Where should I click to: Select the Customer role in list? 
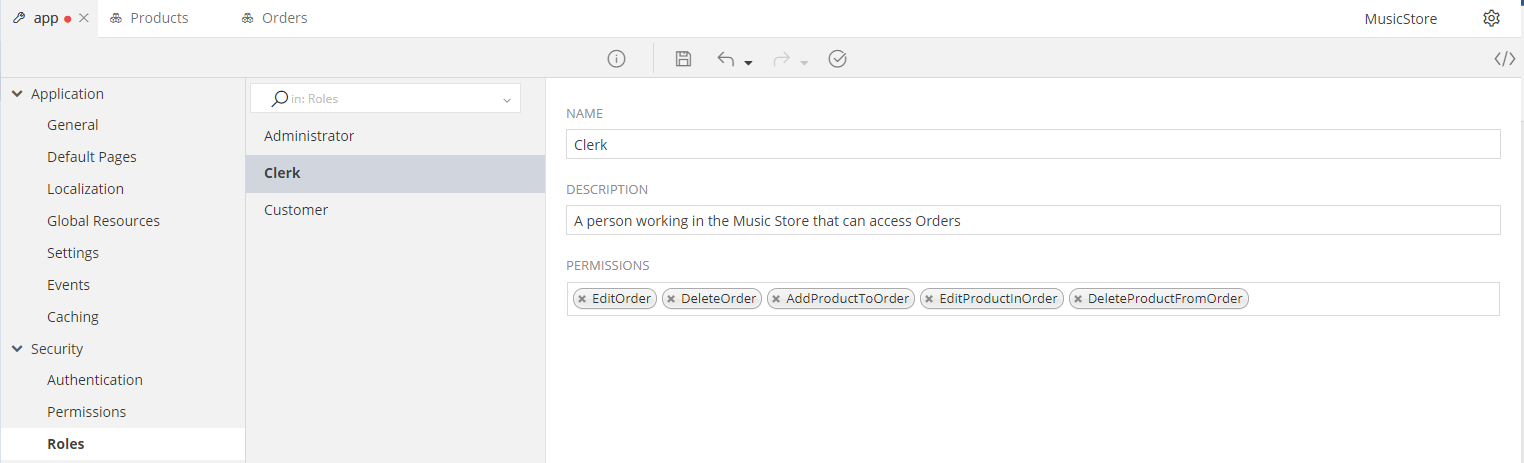point(296,210)
